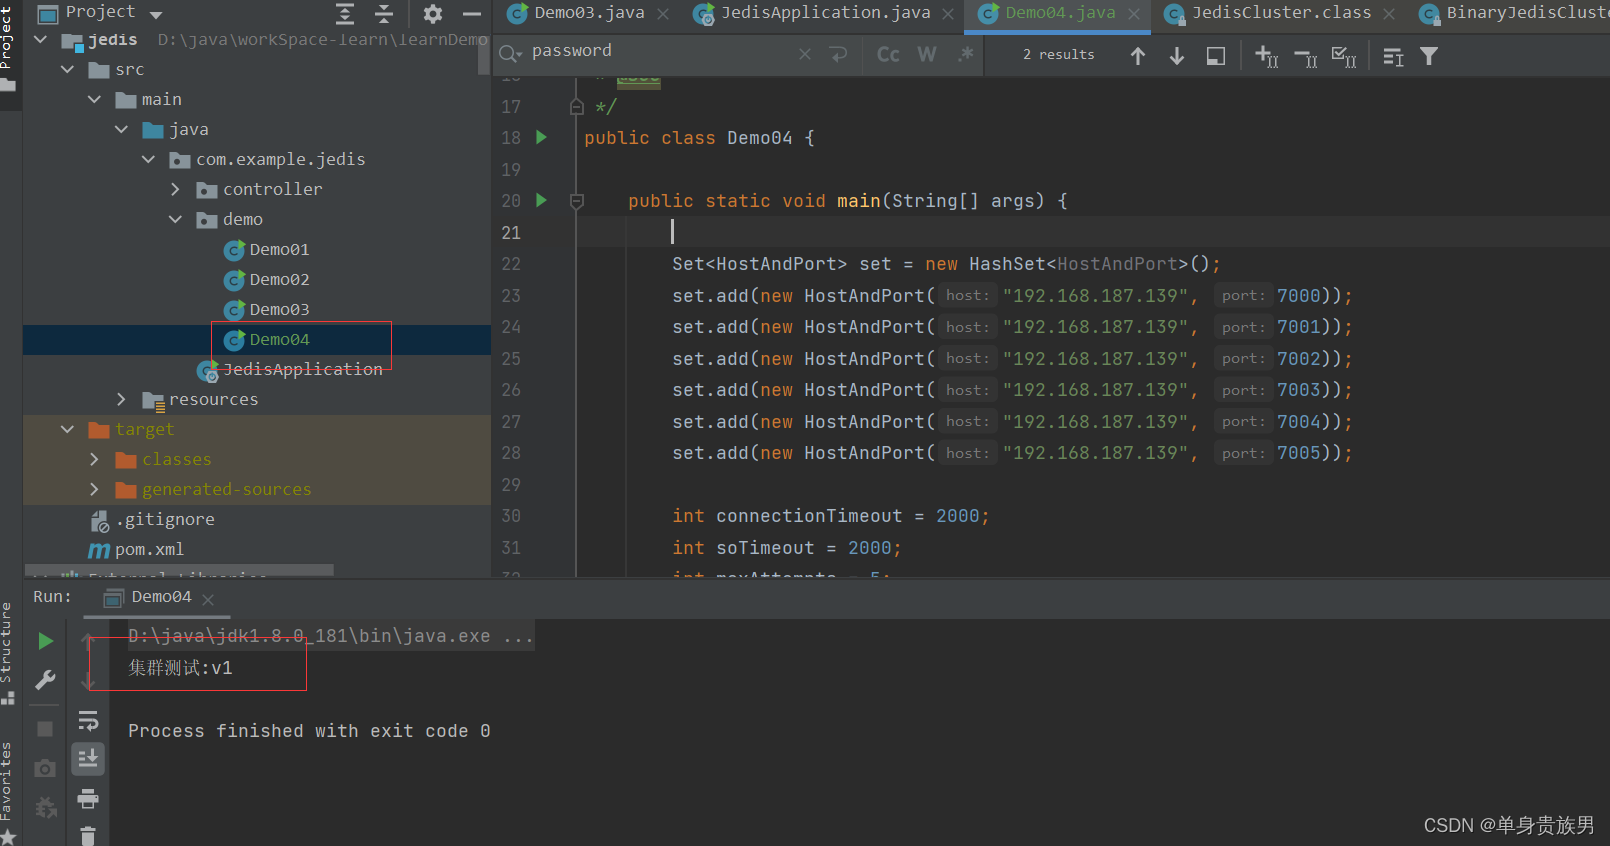Open the Structure side tool window
Screen dimensions: 1610x846
pos(8,652)
